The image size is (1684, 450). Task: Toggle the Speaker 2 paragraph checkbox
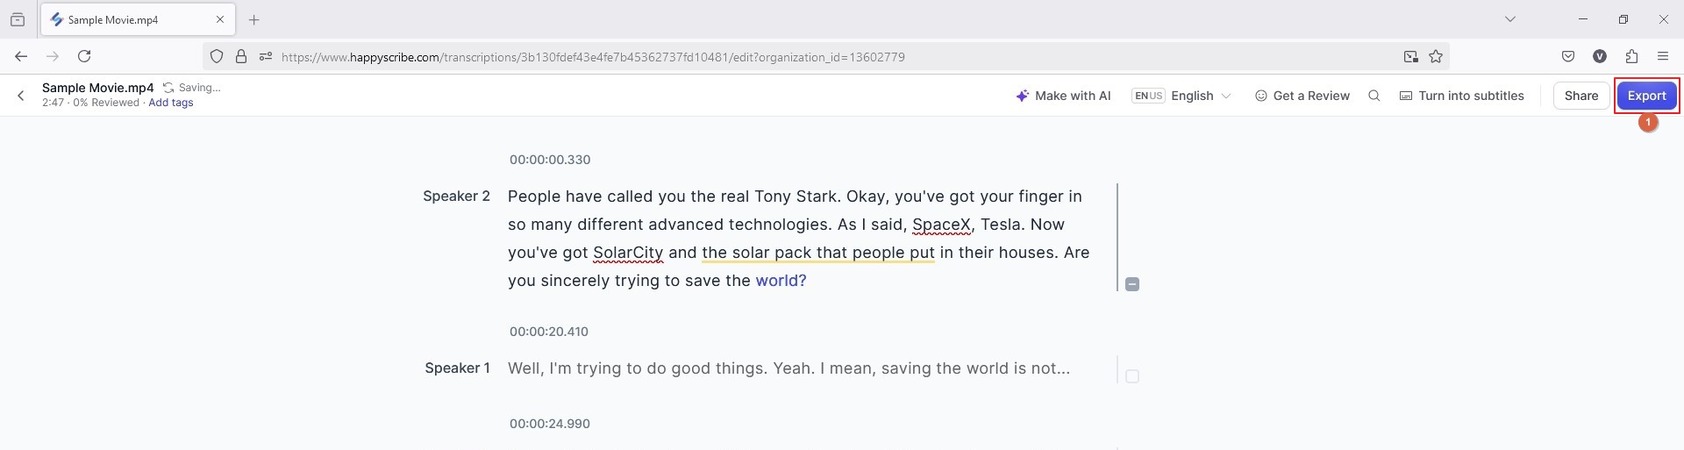(x=1132, y=284)
